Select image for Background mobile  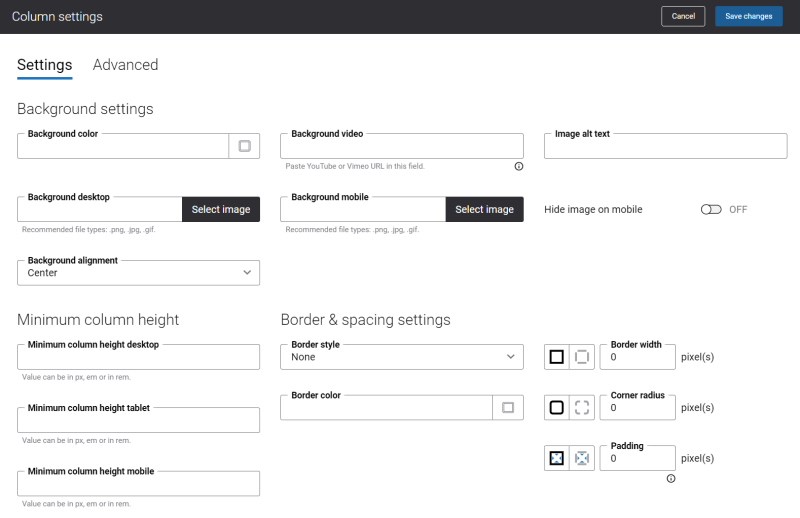pos(484,209)
